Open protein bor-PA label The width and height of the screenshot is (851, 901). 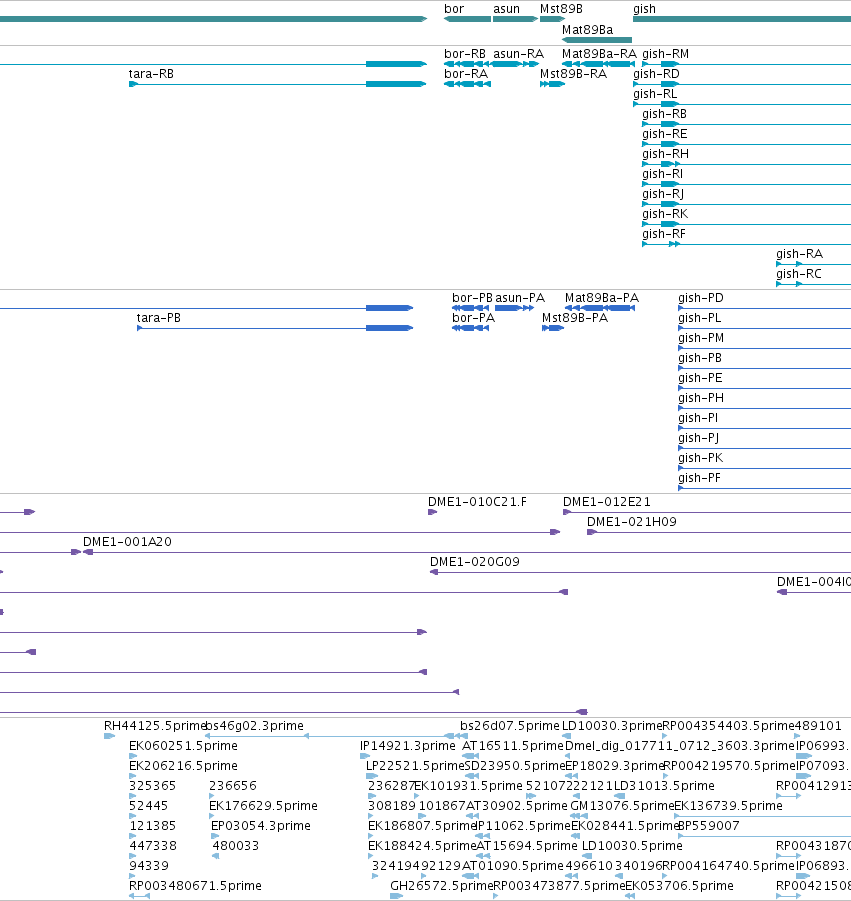tap(473, 318)
